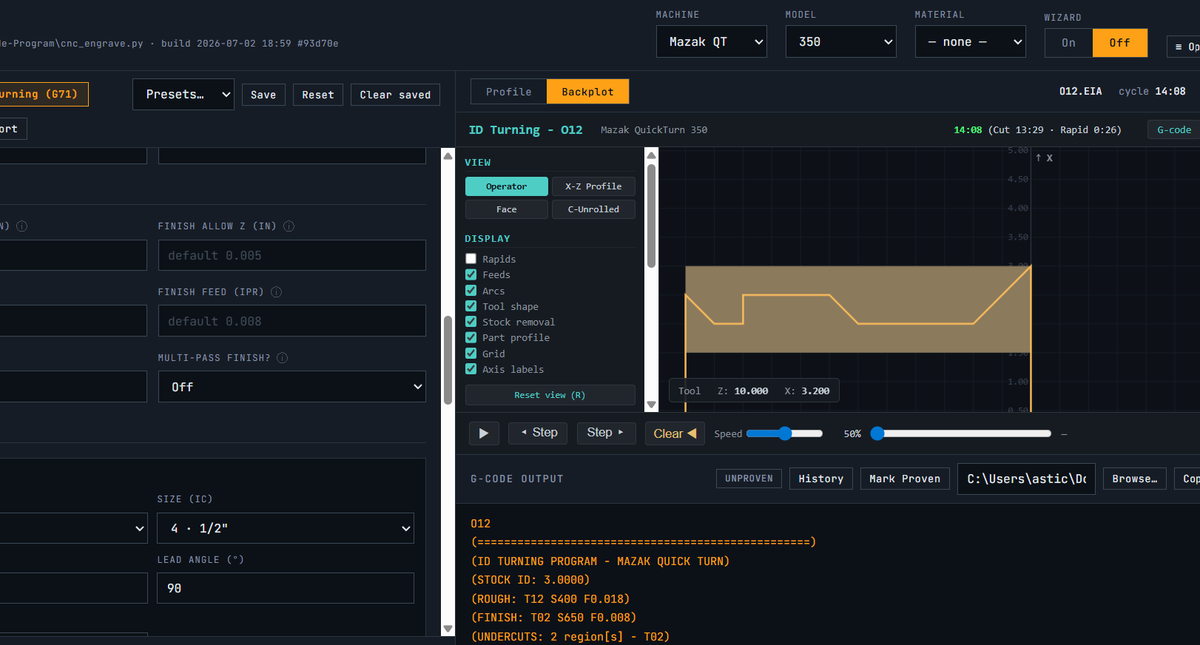Toggle the Feeds display checkbox
The width and height of the screenshot is (1200, 645).
pyautogui.click(x=471, y=274)
